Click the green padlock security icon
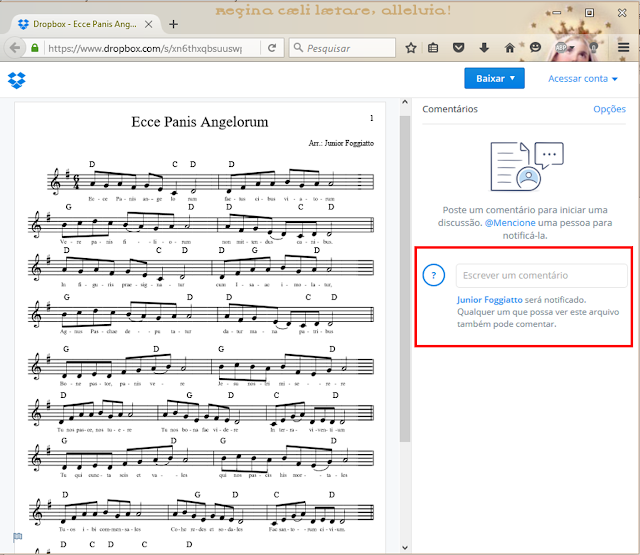Image resolution: width=640 pixels, height=555 pixels. click(x=35, y=48)
